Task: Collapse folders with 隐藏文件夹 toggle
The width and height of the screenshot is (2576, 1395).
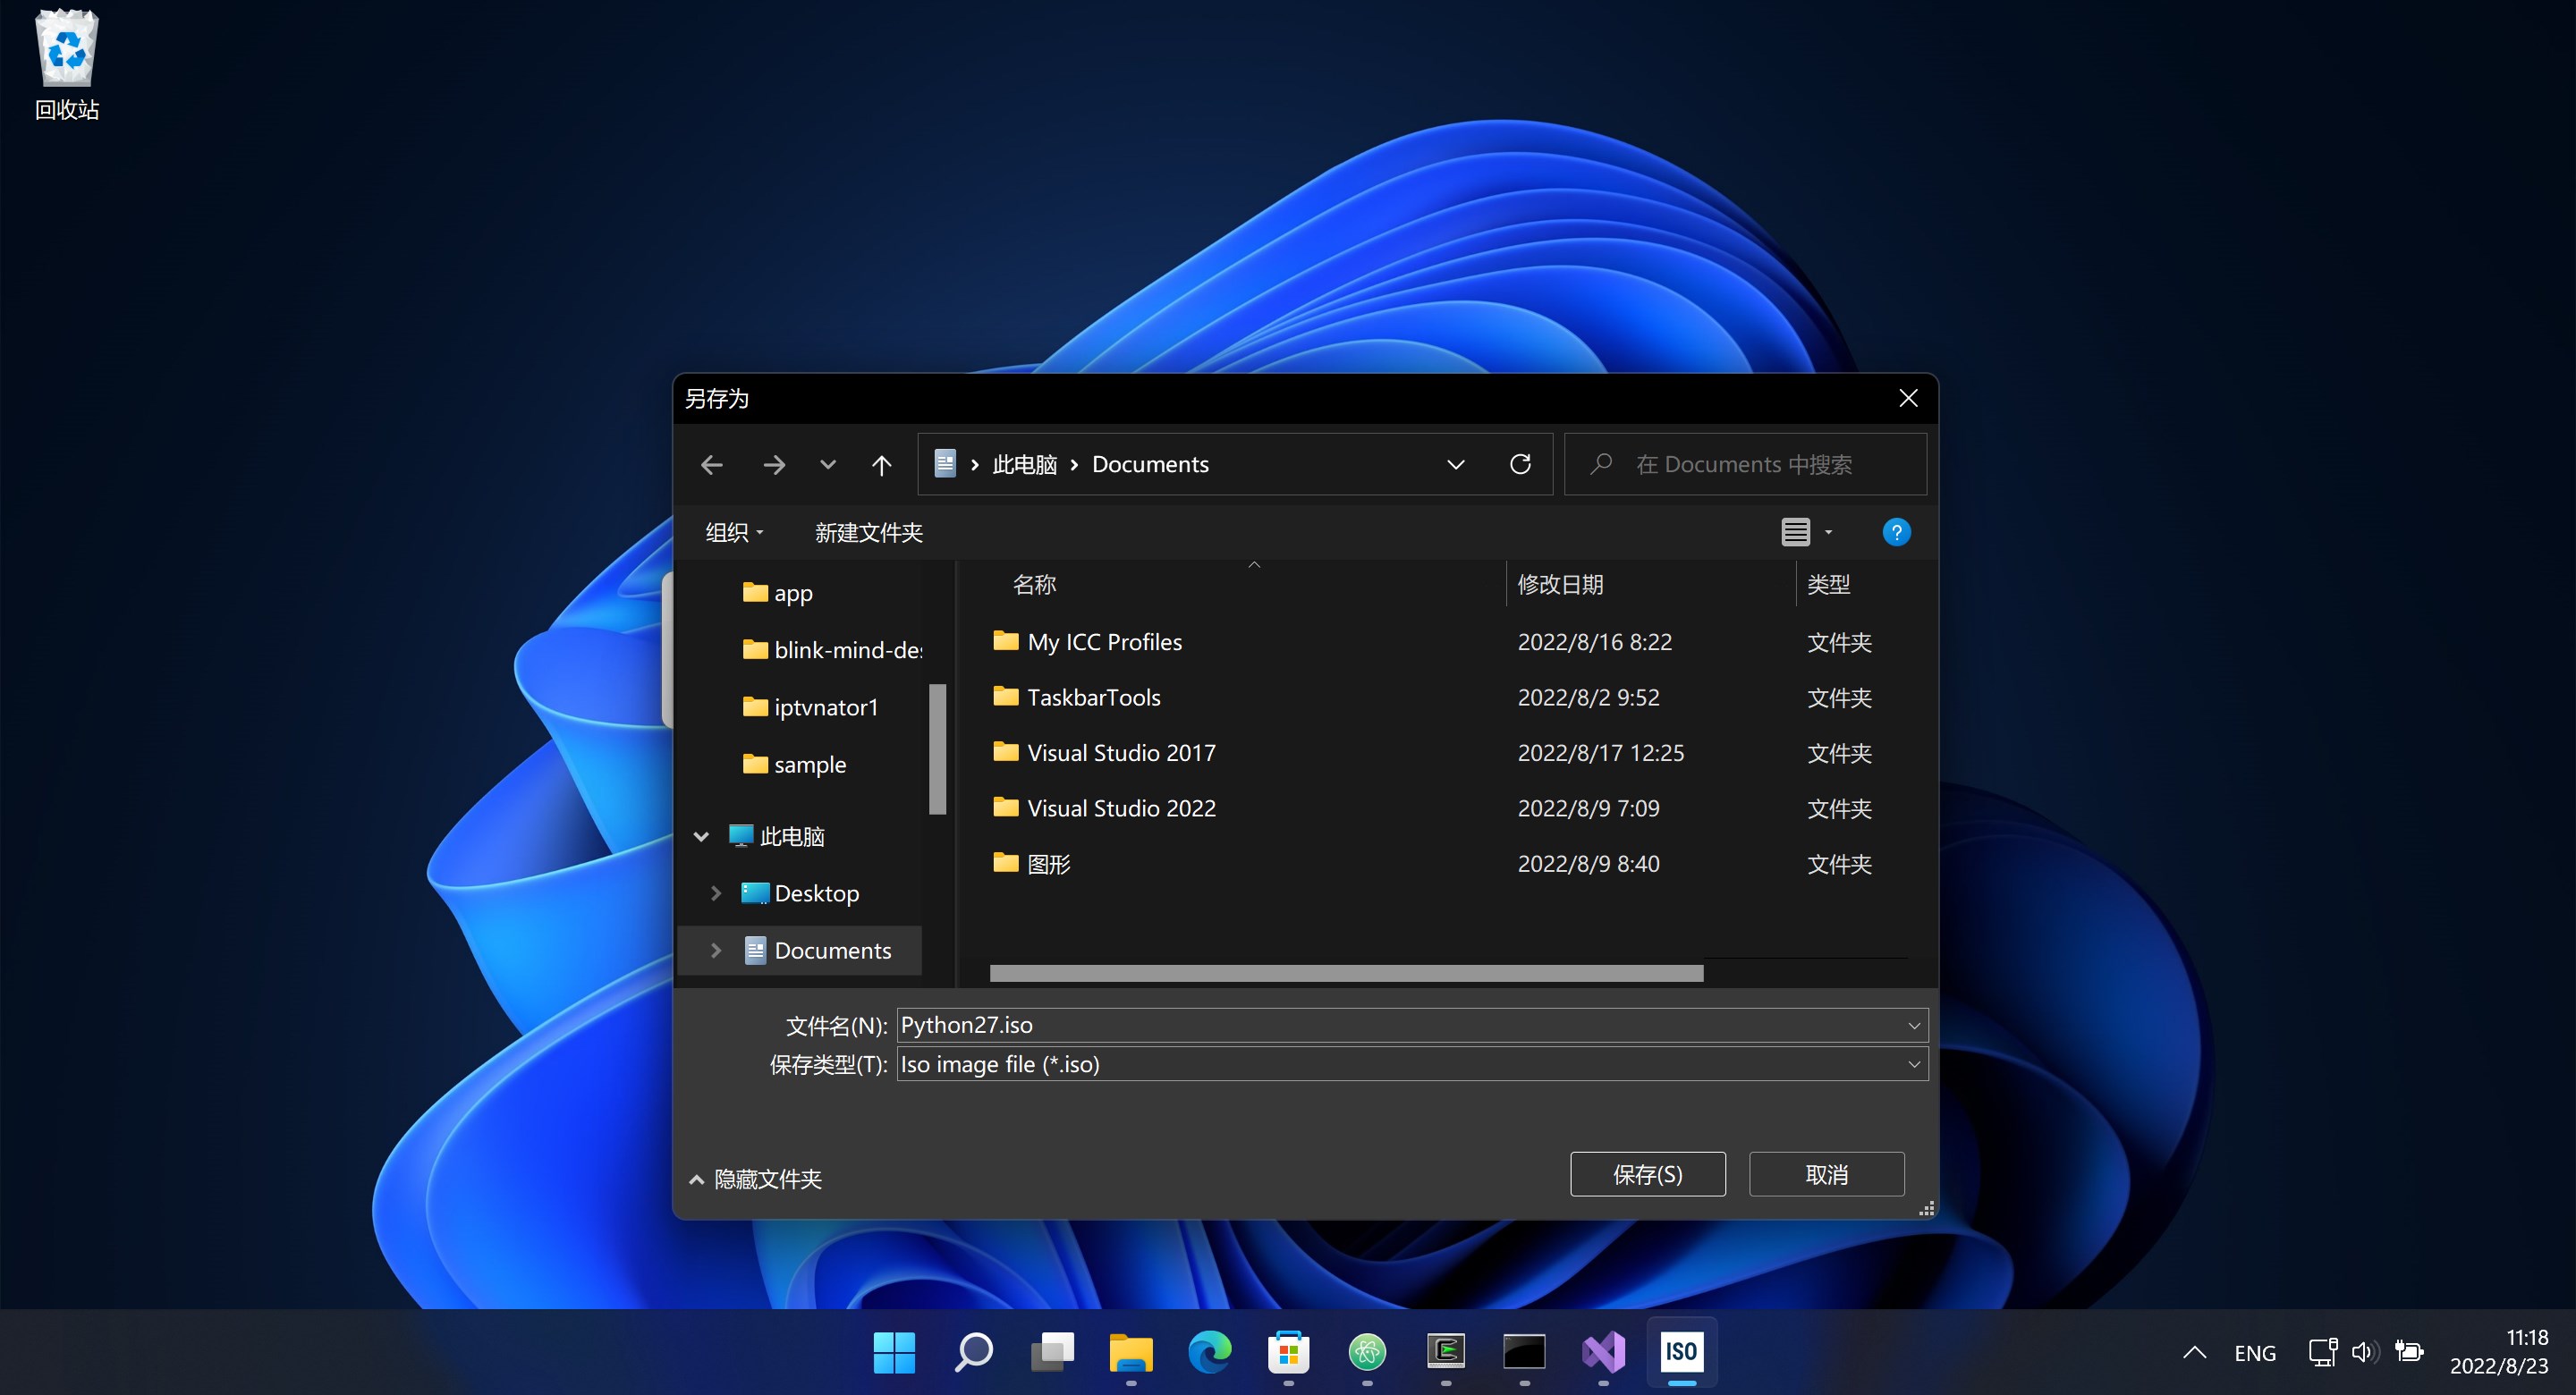Action: 756,1179
